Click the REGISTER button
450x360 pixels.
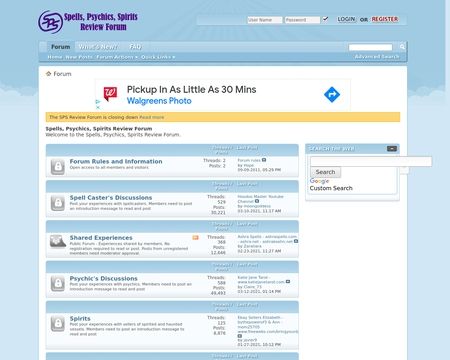point(385,19)
